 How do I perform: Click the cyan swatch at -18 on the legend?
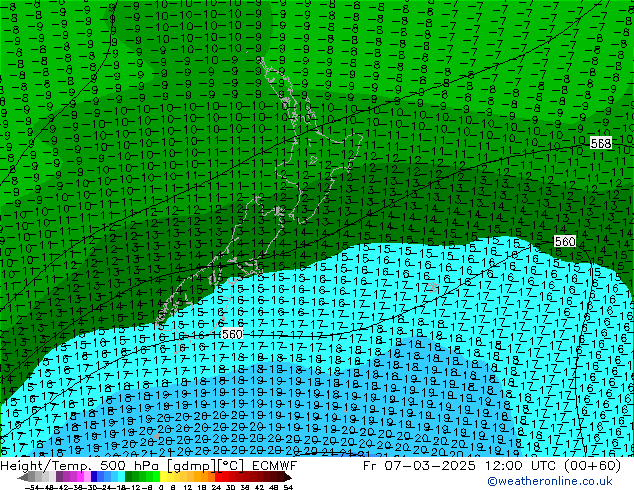pyautogui.click(x=121, y=476)
